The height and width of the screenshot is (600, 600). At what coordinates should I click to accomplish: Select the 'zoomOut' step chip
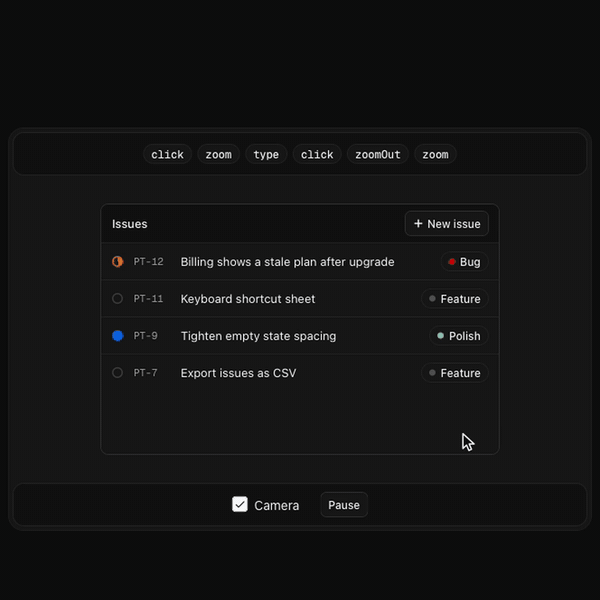pyautogui.click(x=378, y=154)
